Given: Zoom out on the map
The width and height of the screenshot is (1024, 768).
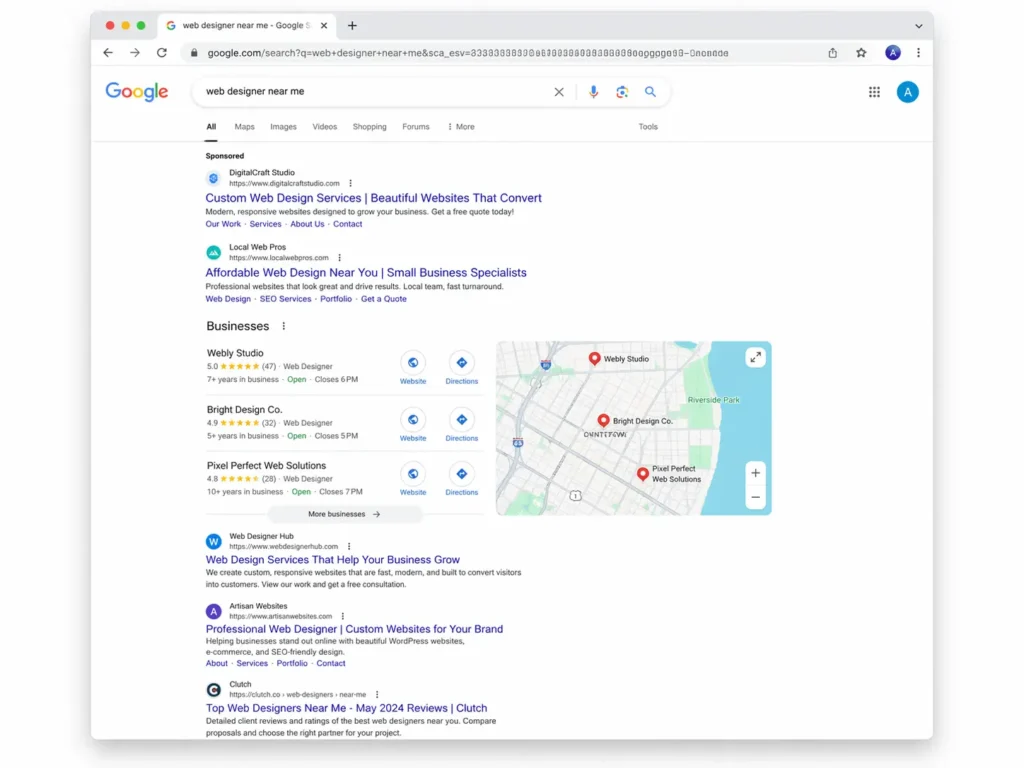Looking at the screenshot, I should [756, 497].
